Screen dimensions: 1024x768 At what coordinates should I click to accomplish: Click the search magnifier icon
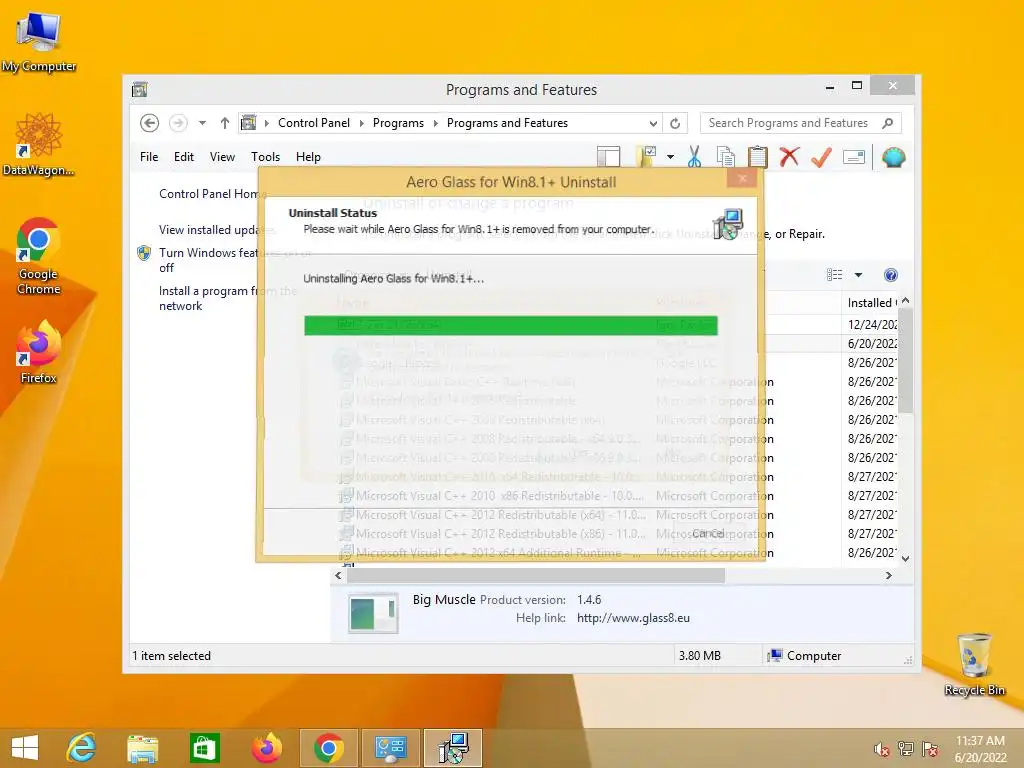888,123
